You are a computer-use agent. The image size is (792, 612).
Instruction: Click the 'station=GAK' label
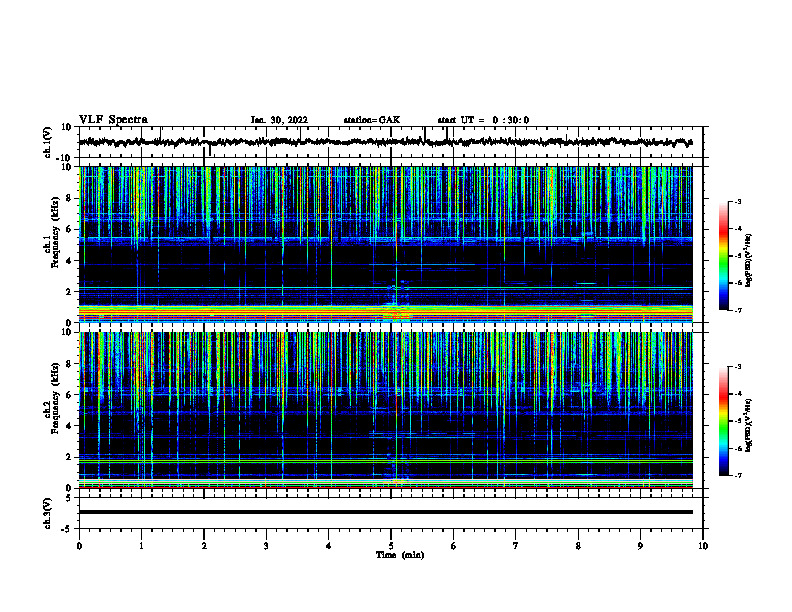pyautogui.click(x=372, y=120)
